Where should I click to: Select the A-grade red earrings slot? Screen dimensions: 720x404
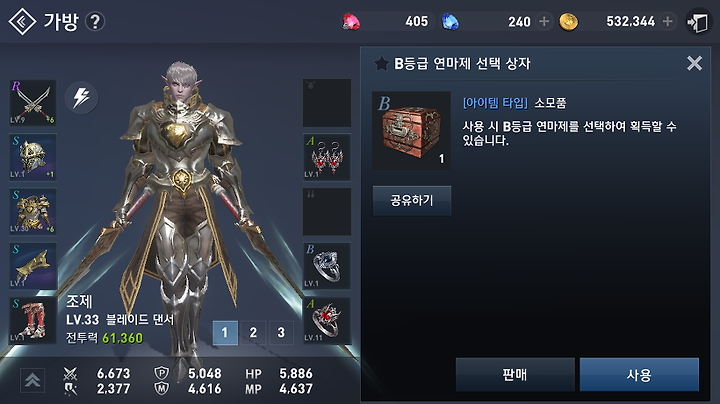pos(327,157)
